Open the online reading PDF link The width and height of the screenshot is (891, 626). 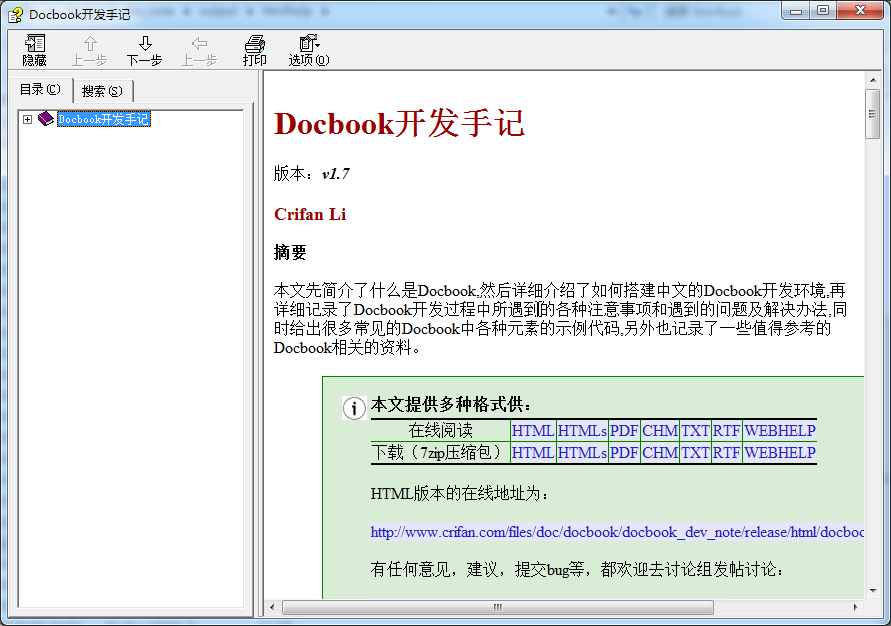(x=624, y=431)
